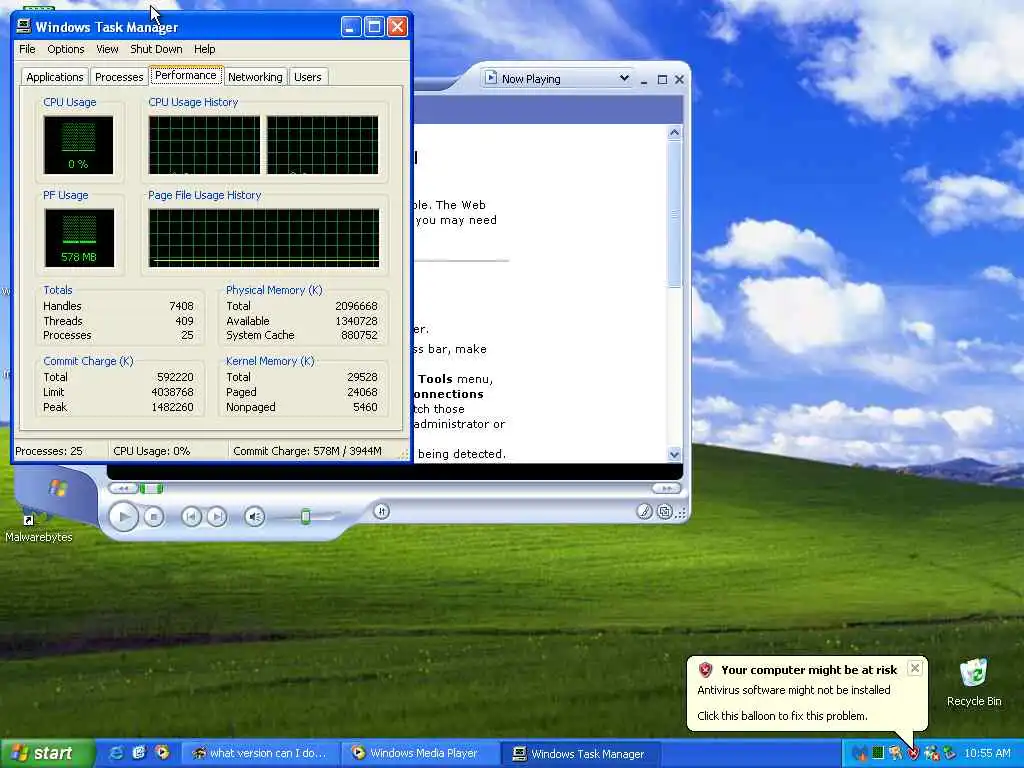Image resolution: width=1024 pixels, height=768 pixels.
Task: Select the Recycle Bin desktop icon
Action: 974,682
